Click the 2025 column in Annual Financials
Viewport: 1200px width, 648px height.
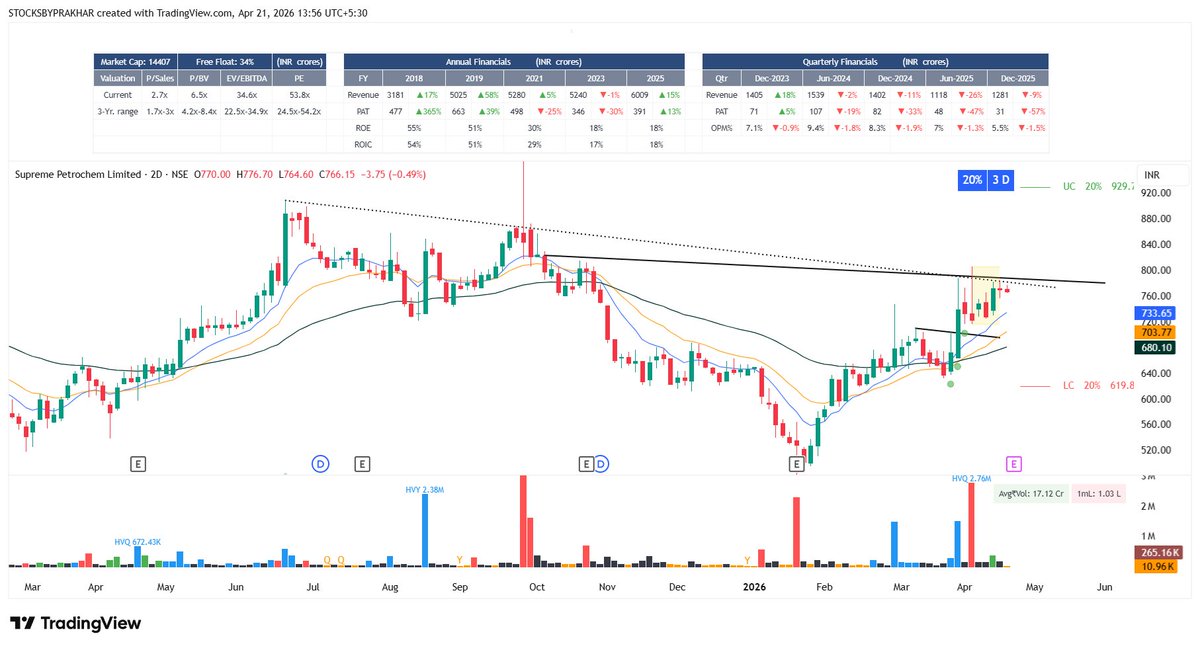657,78
